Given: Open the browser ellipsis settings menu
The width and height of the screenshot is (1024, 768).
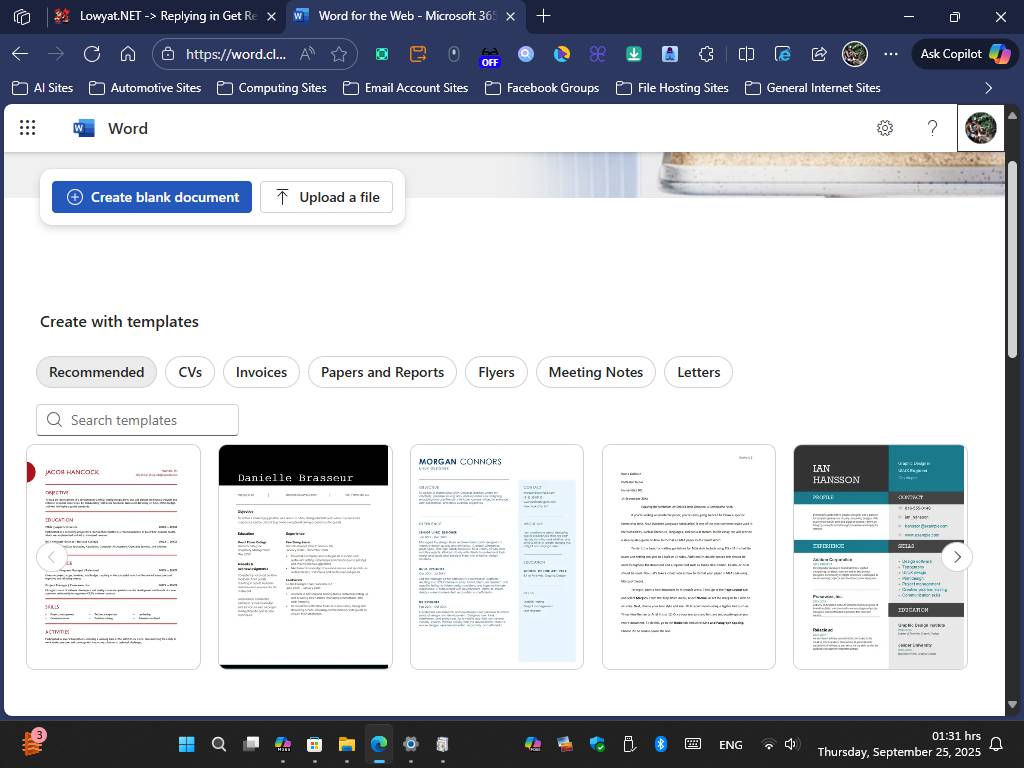Looking at the screenshot, I should [891, 54].
